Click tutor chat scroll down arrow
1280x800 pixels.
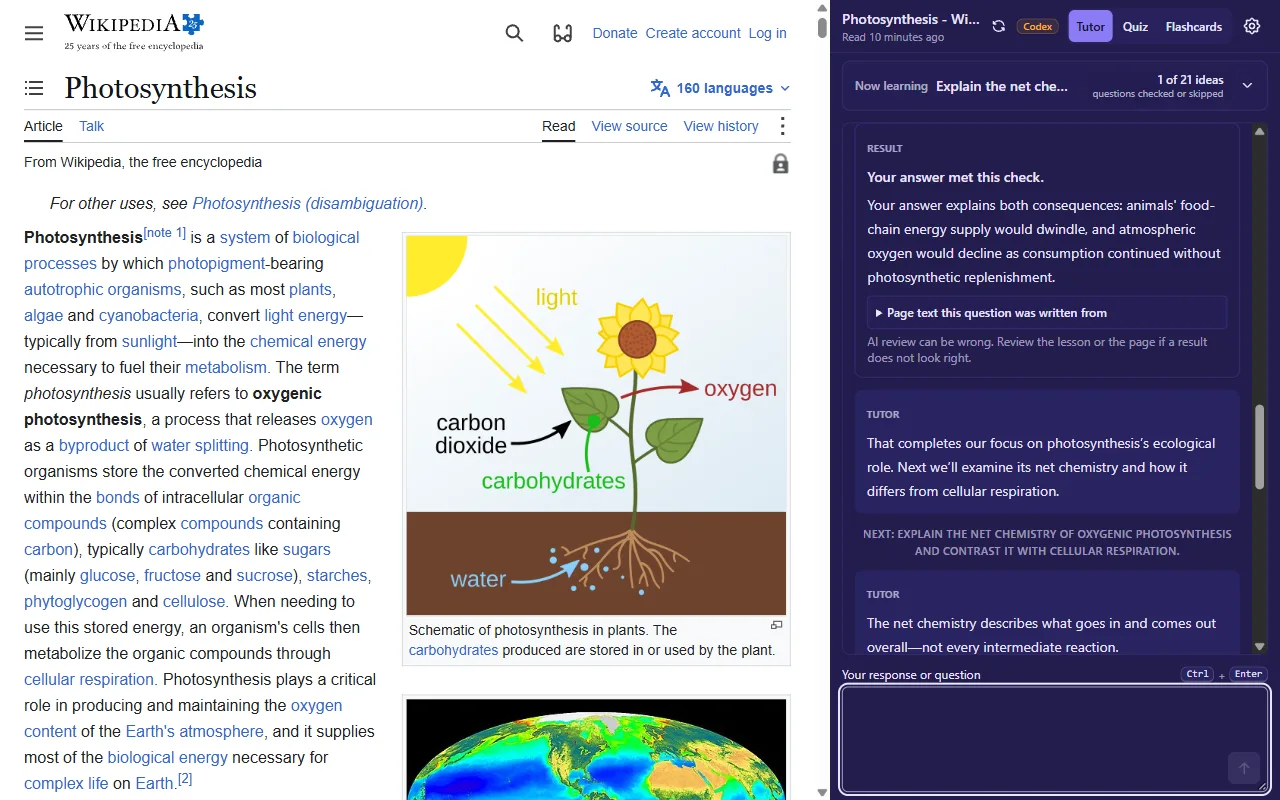click(x=1259, y=647)
